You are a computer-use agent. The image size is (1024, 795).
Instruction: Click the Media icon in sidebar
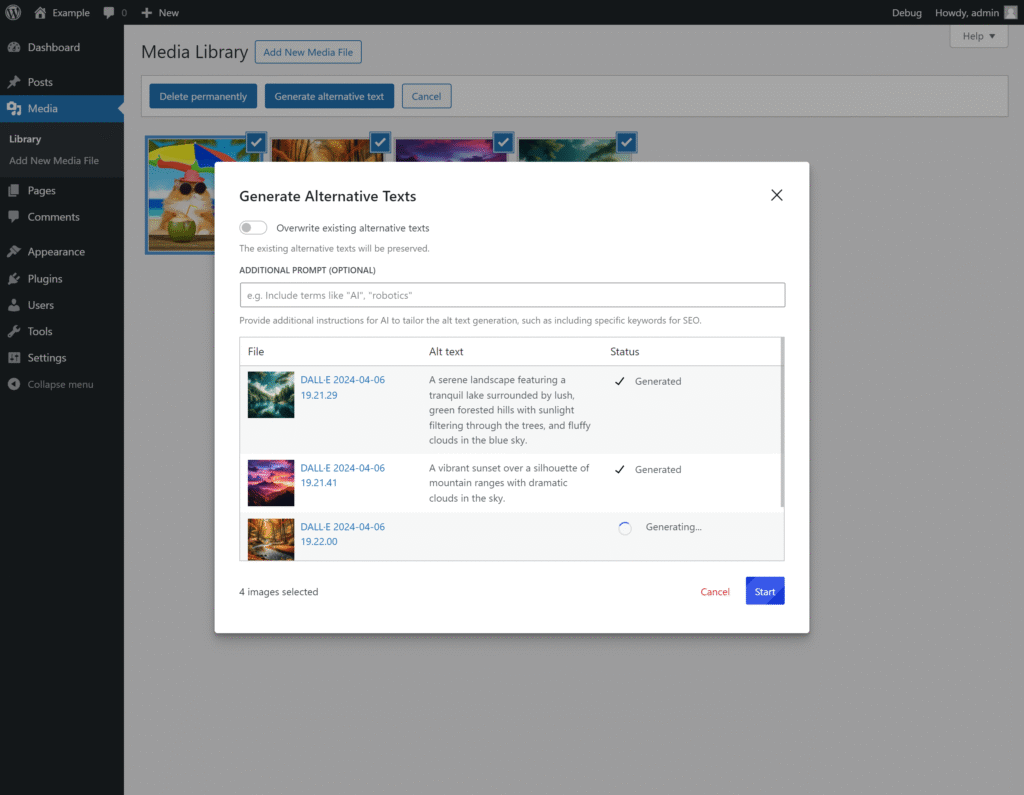tap(14, 108)
